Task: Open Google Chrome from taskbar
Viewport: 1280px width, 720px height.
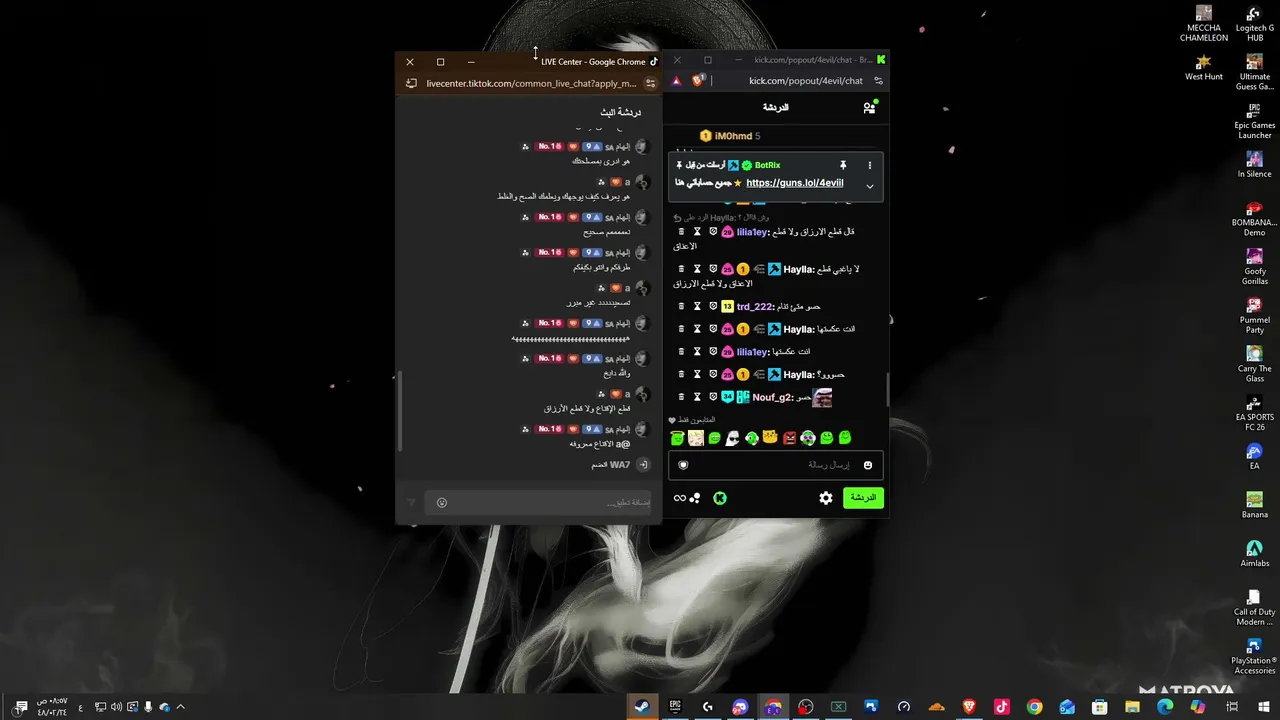Action: 1035,707
